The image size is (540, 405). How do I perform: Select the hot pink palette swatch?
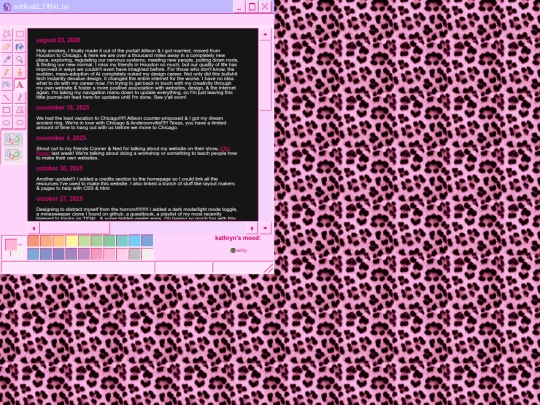point(97,254)
